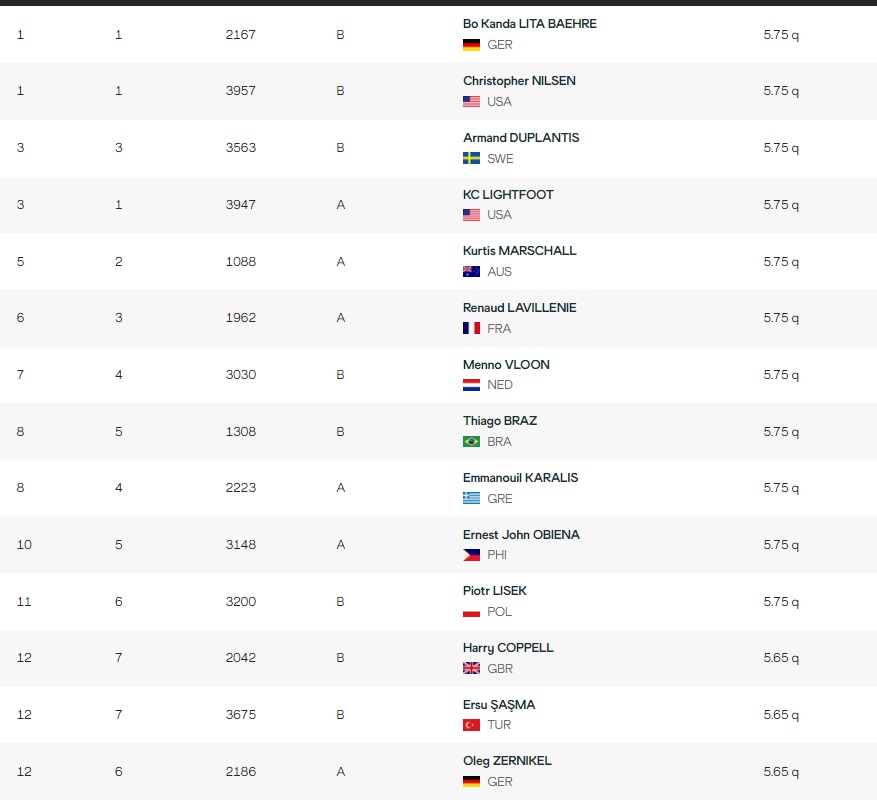Click the Brazilian flag under Thiago Braz
877x805 pixels.
[x=471, y=442]
